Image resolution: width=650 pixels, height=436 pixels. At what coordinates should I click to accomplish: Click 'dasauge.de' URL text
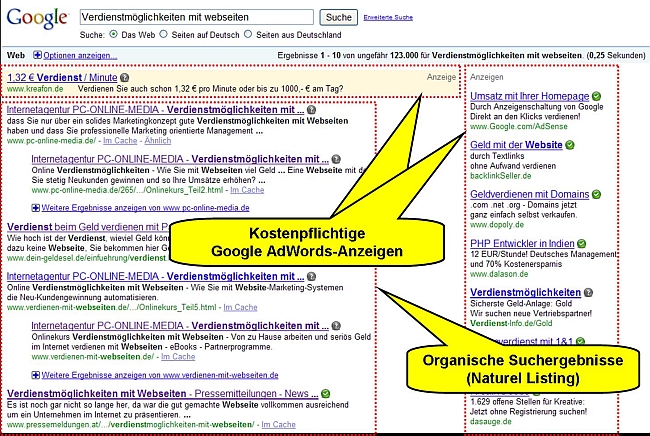tap(491, 421)
